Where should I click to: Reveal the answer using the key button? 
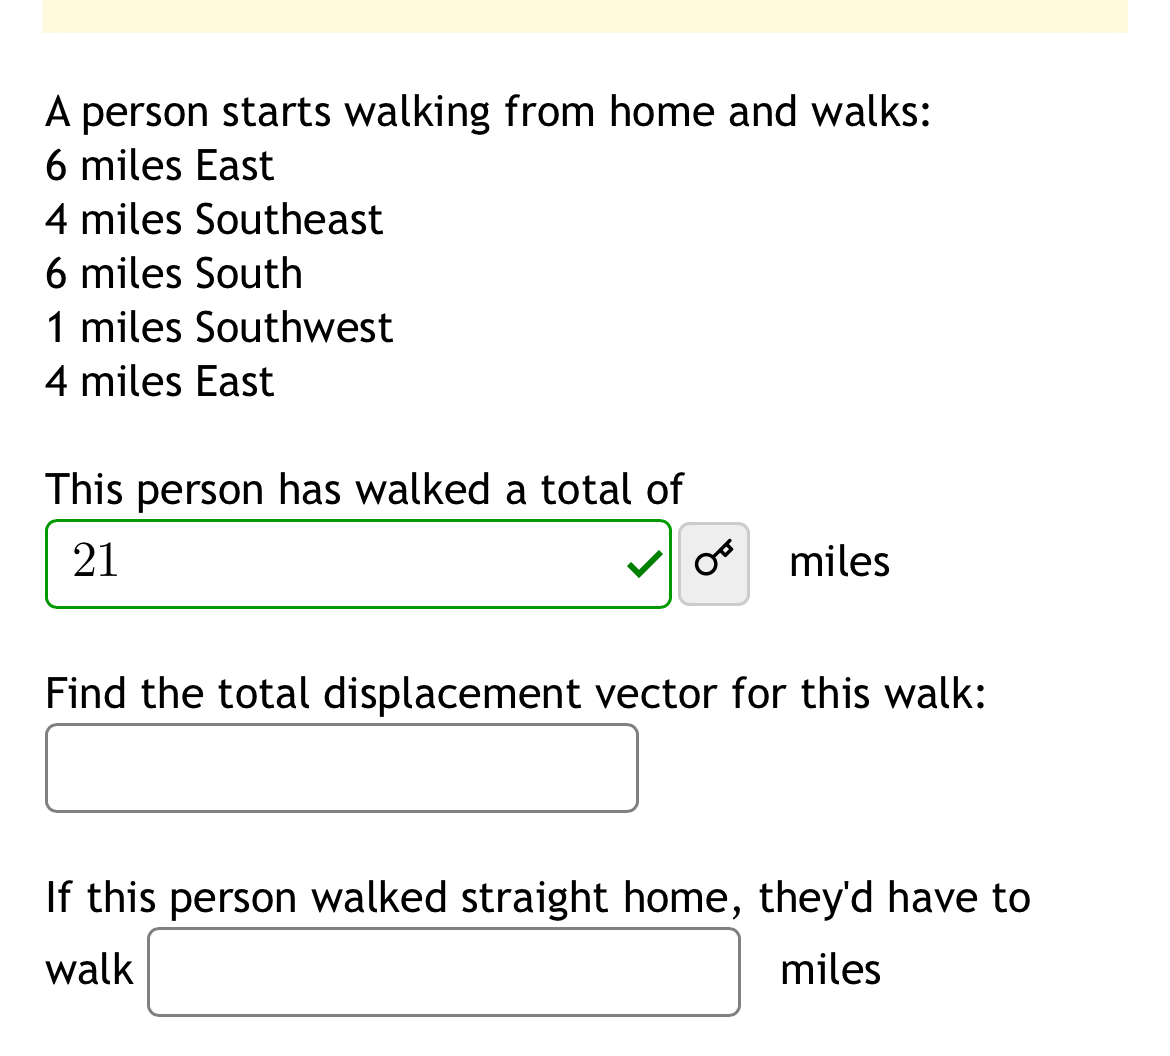[713, 563]
